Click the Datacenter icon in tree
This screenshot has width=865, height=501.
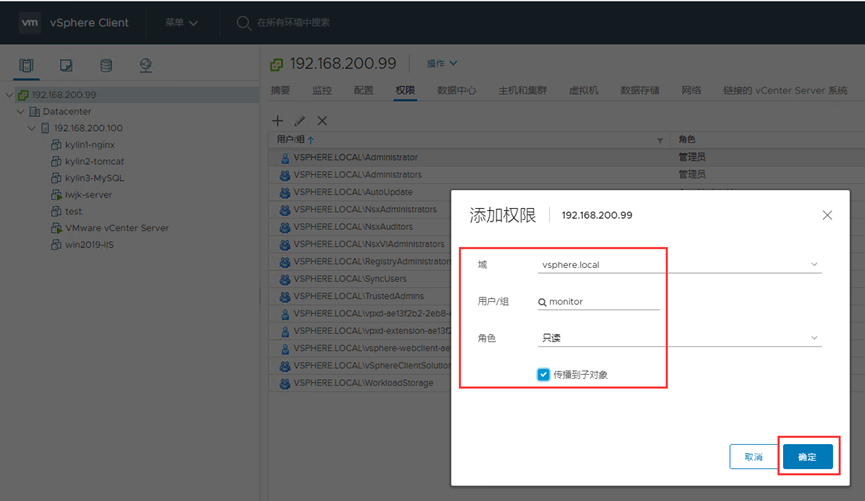pos(34,111)
